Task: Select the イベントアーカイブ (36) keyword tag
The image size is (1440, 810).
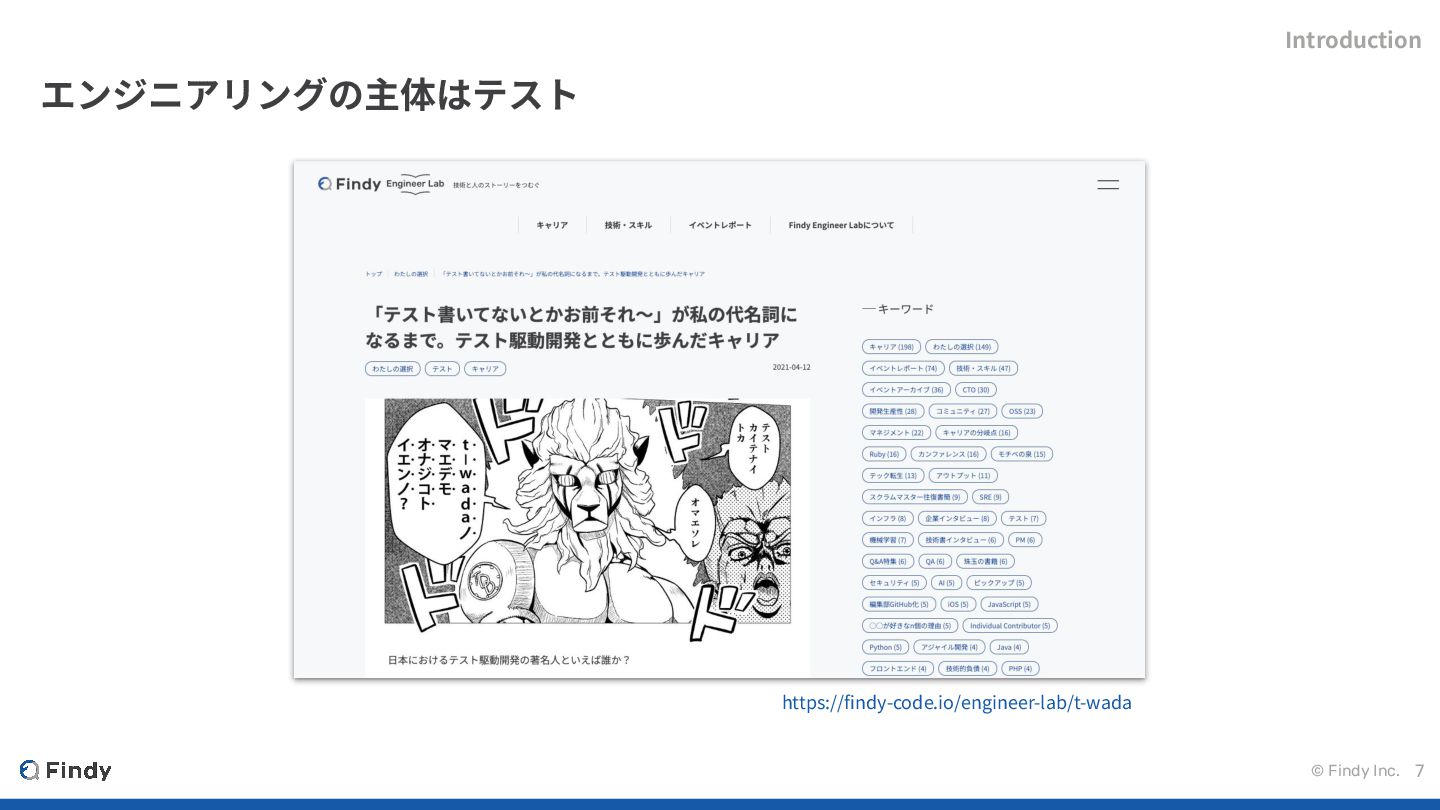Action: pos(906,390)
